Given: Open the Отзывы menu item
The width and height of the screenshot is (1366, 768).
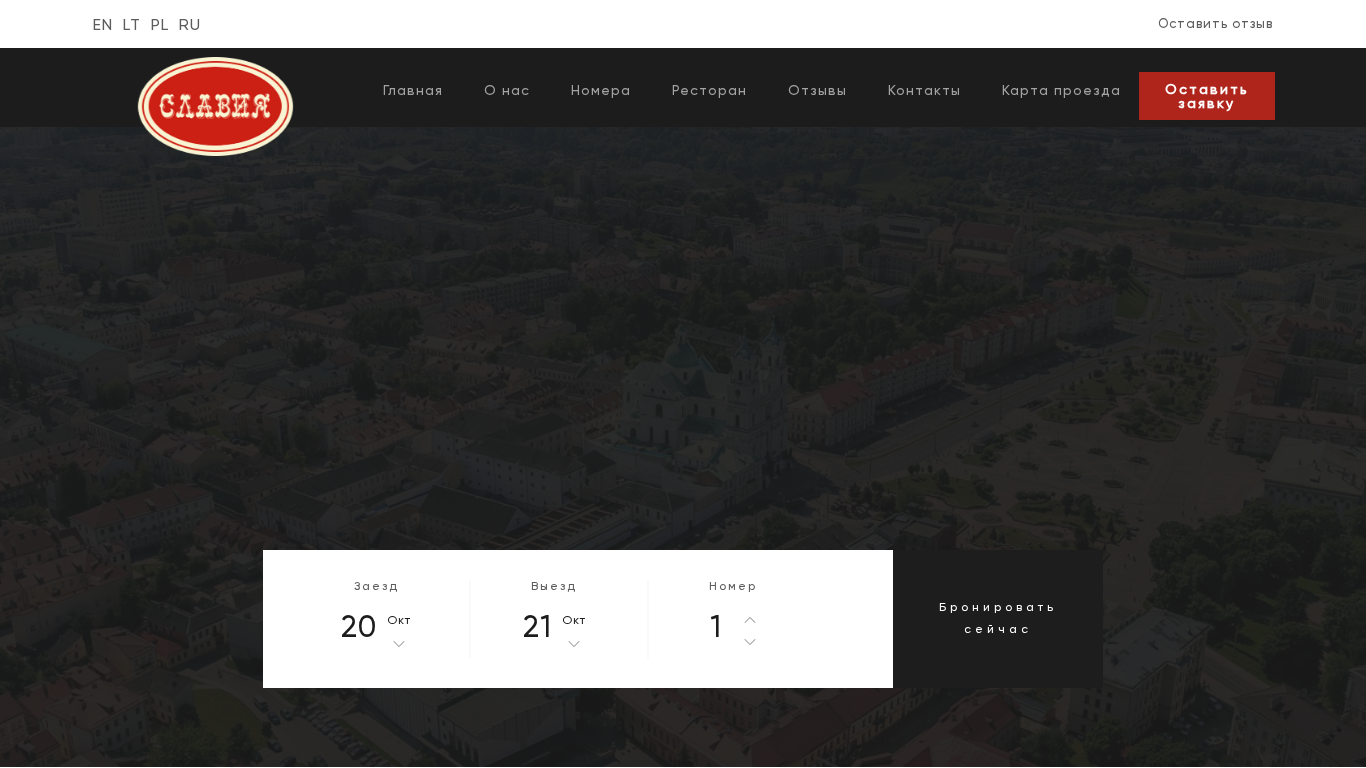Looking at the screenshot, I should 817,91.
